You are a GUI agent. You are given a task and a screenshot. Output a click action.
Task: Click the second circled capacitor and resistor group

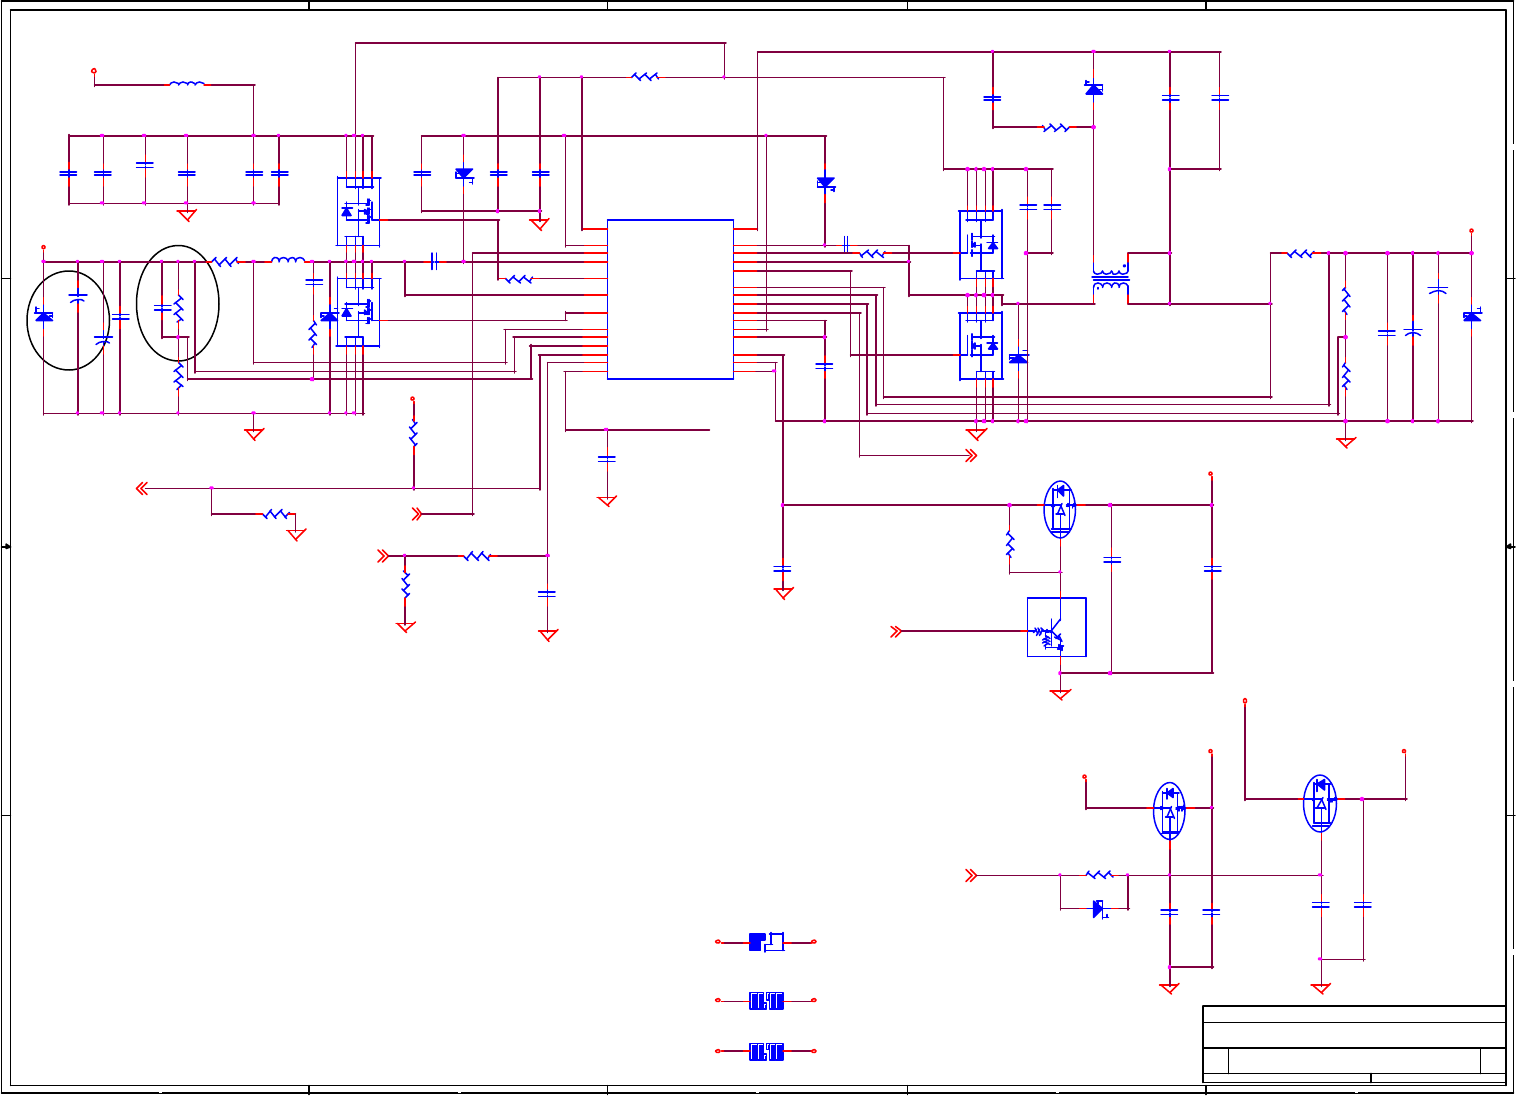click(x=178, y=303)
